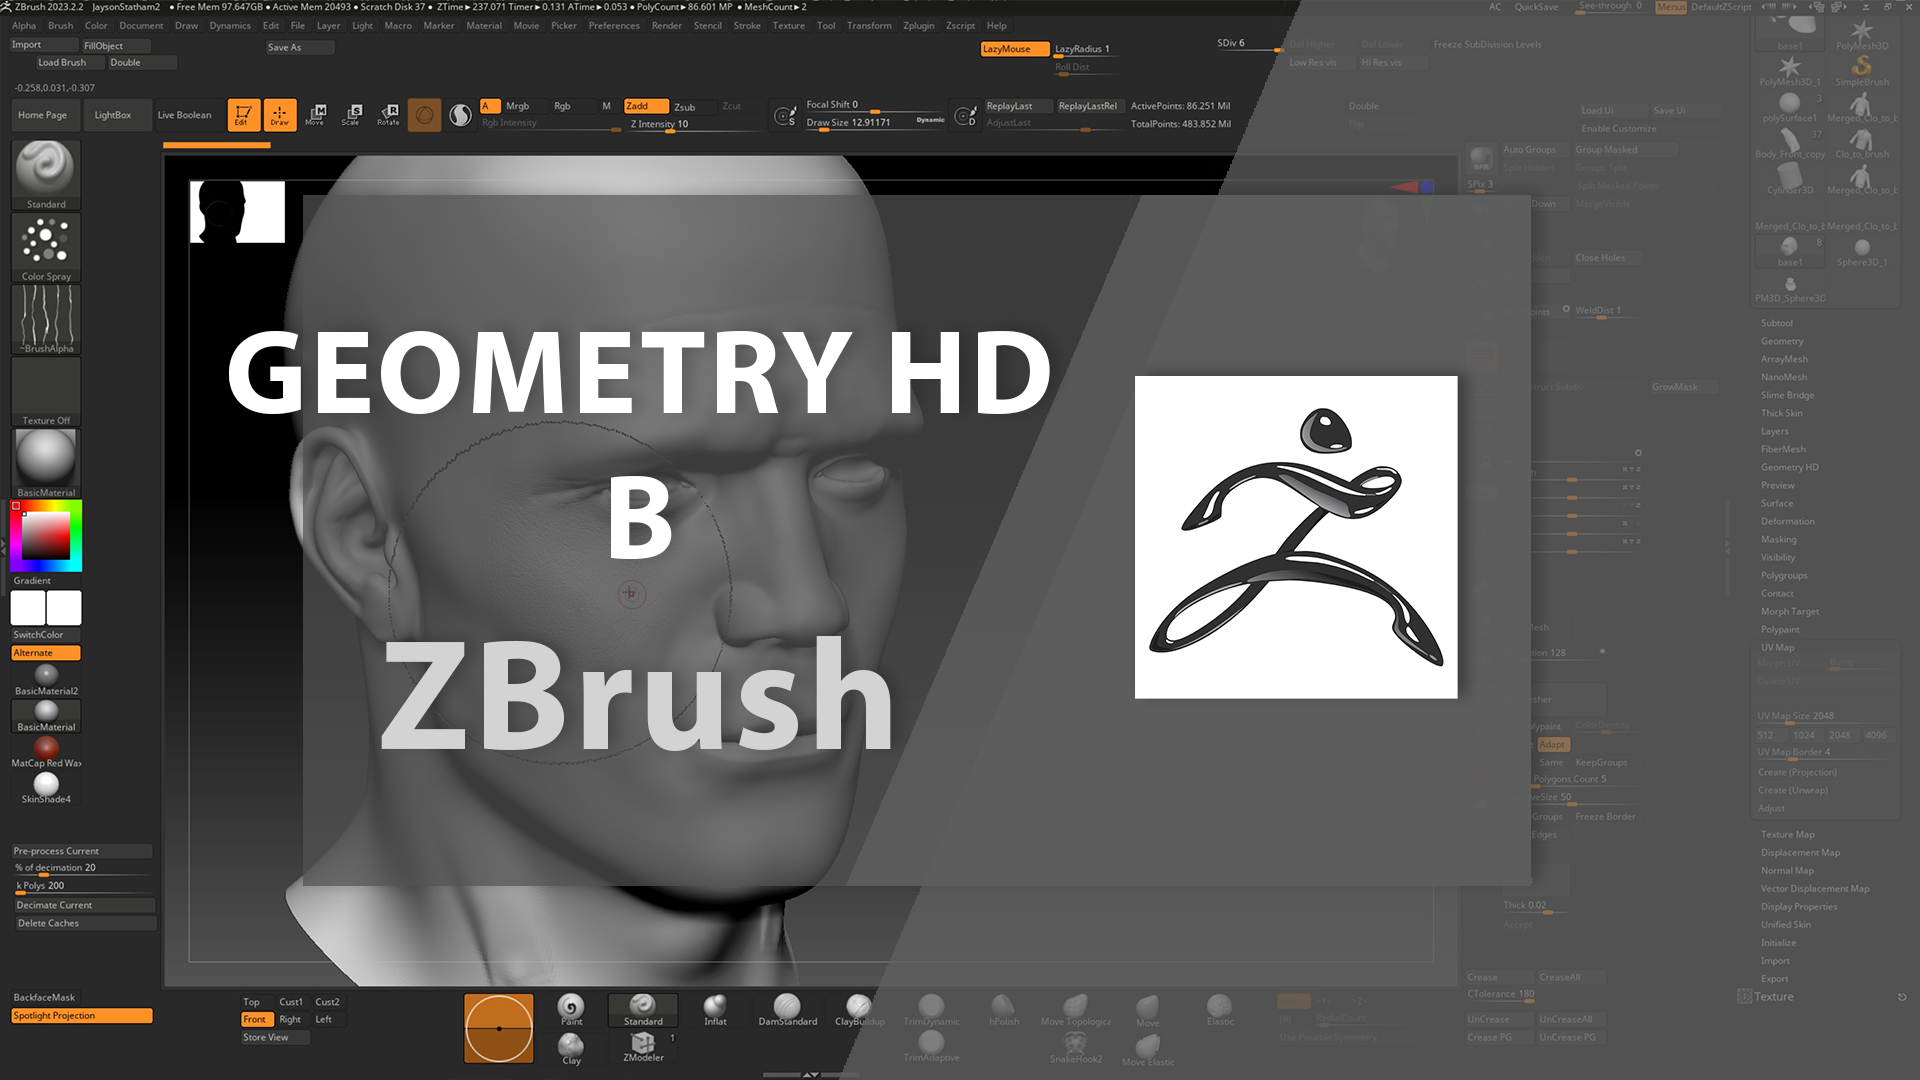Switch to the Move gizmo mode
Screen dimensions: 1920x1080
tap(316, 114)
